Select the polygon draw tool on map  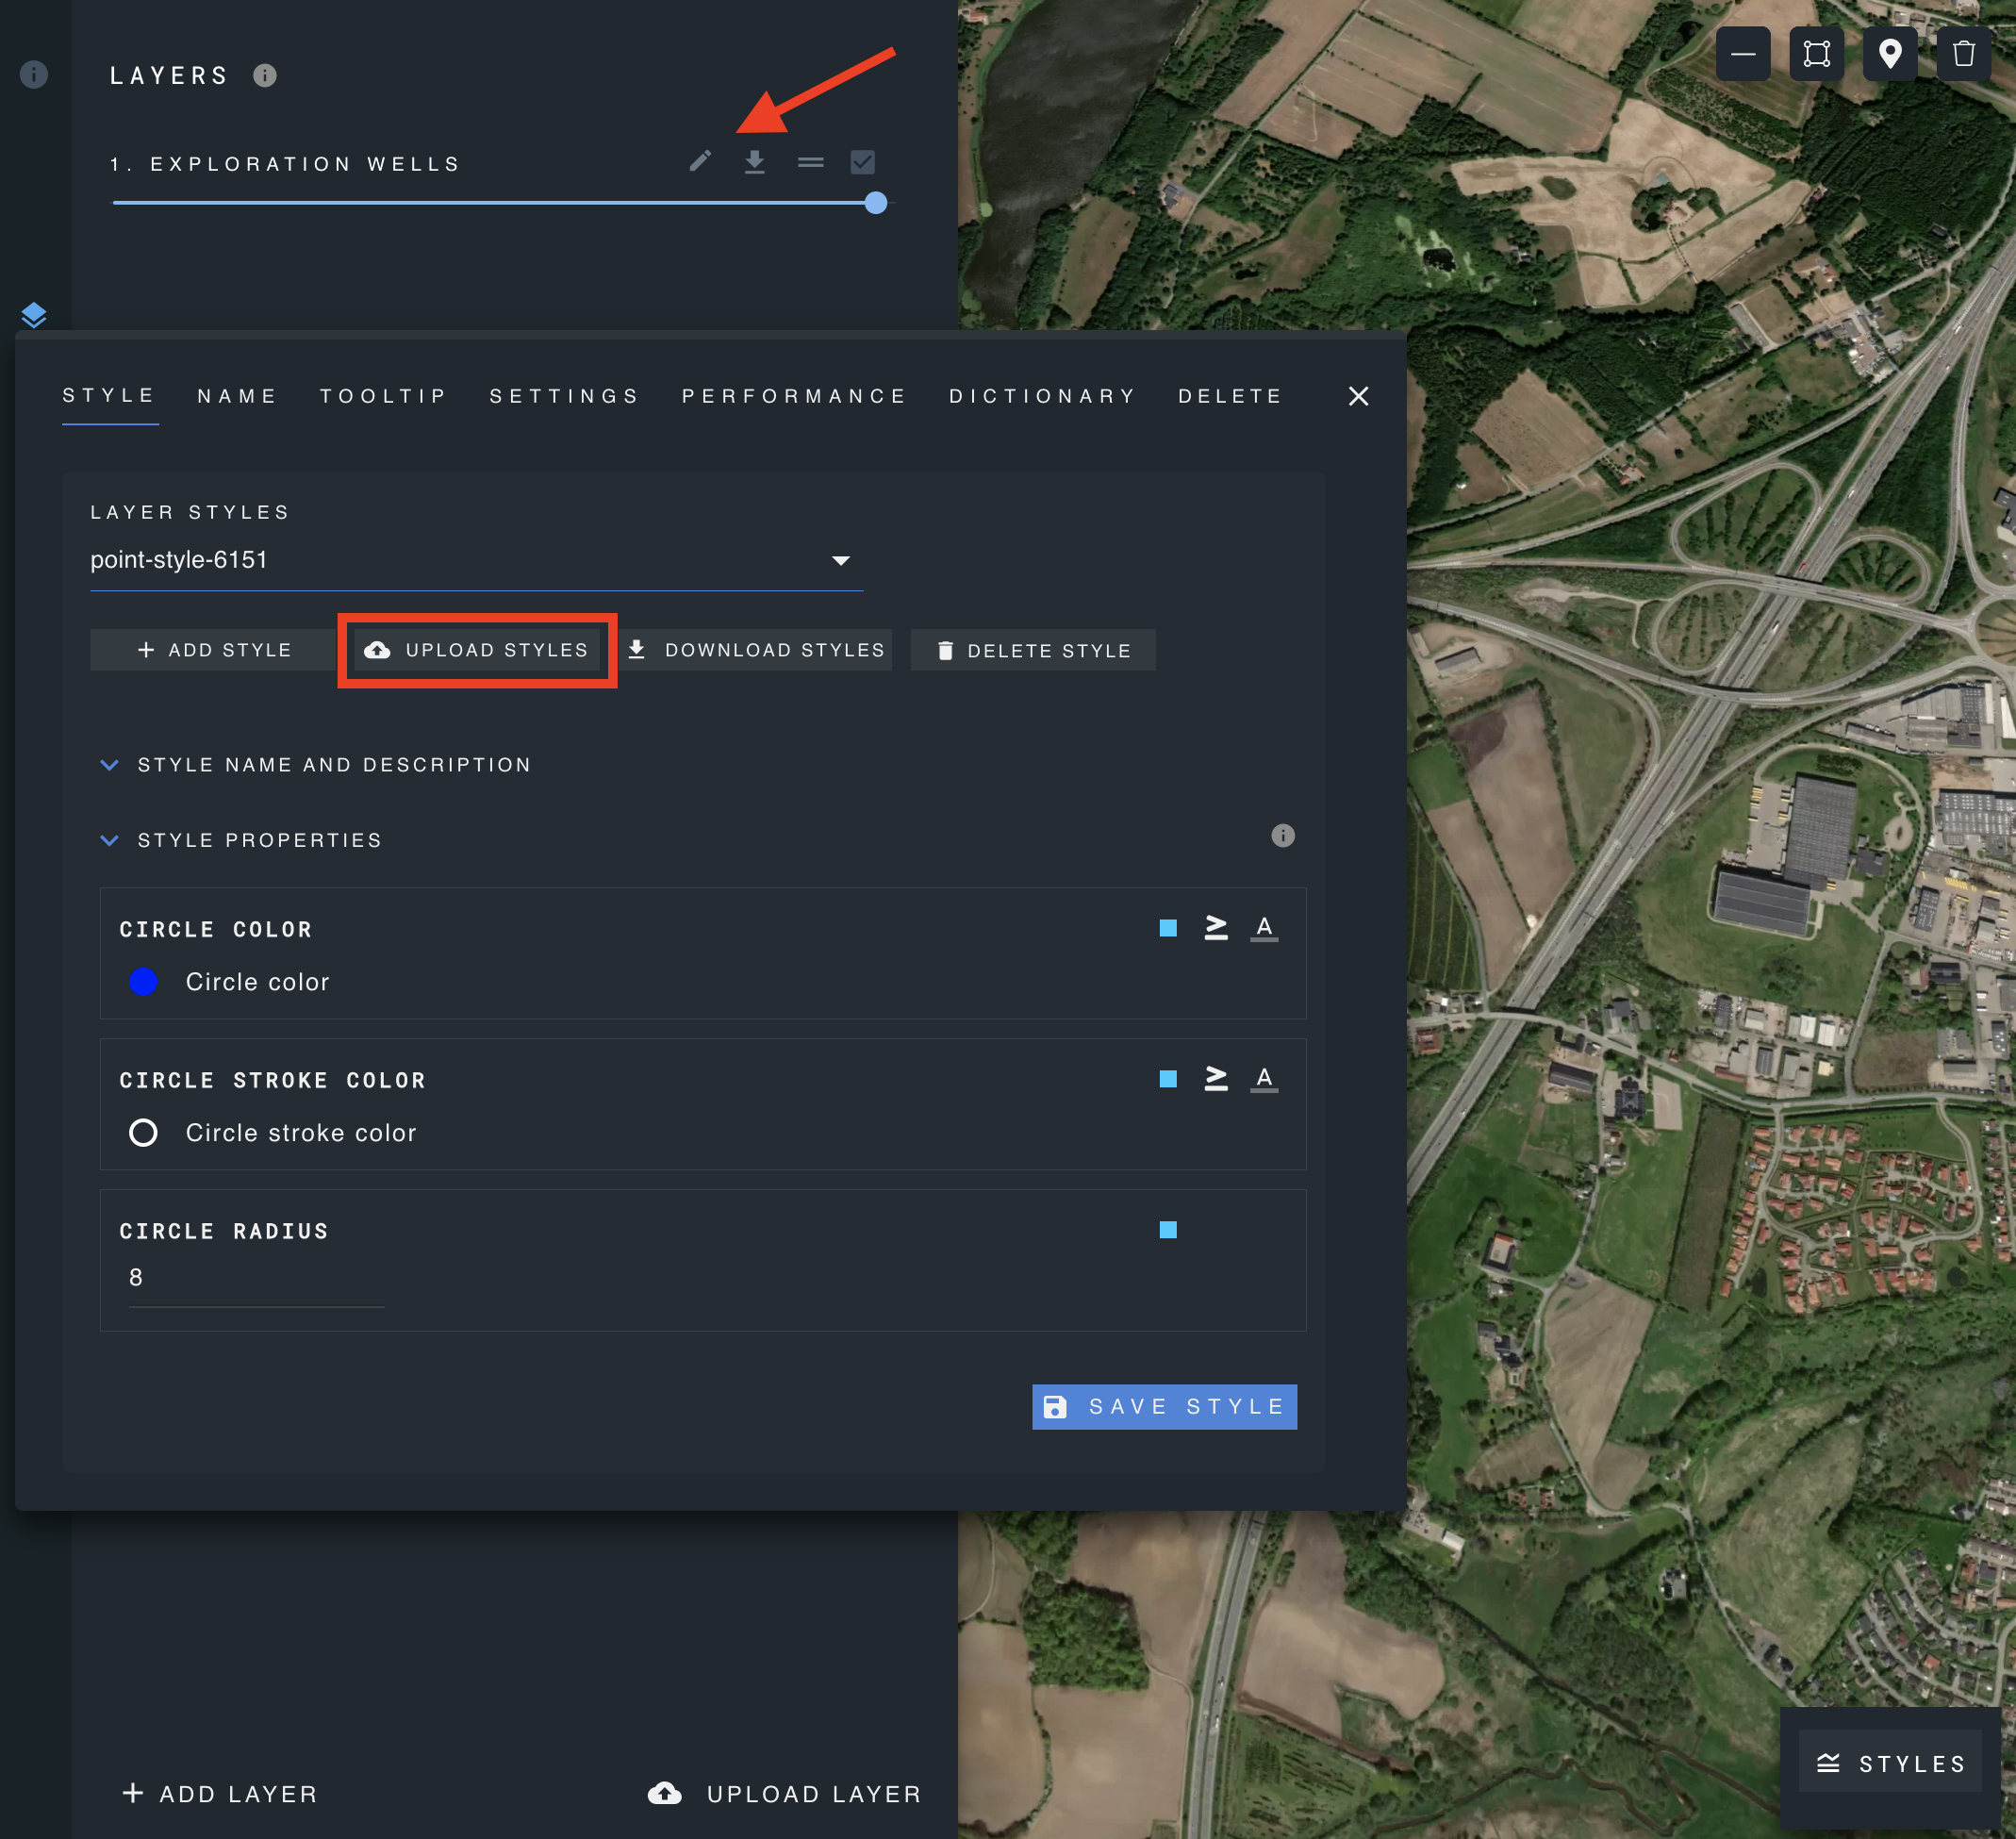click(1817, 54)
